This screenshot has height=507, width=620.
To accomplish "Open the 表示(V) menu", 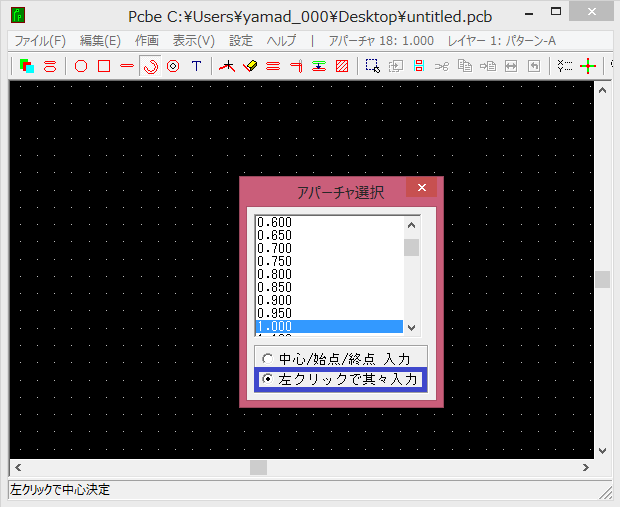I will tap(193, 41).
